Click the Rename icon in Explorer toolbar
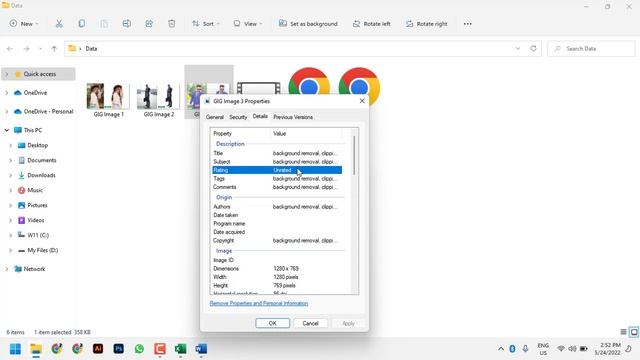This screenshot has height=360, width=640. point(127,24)
